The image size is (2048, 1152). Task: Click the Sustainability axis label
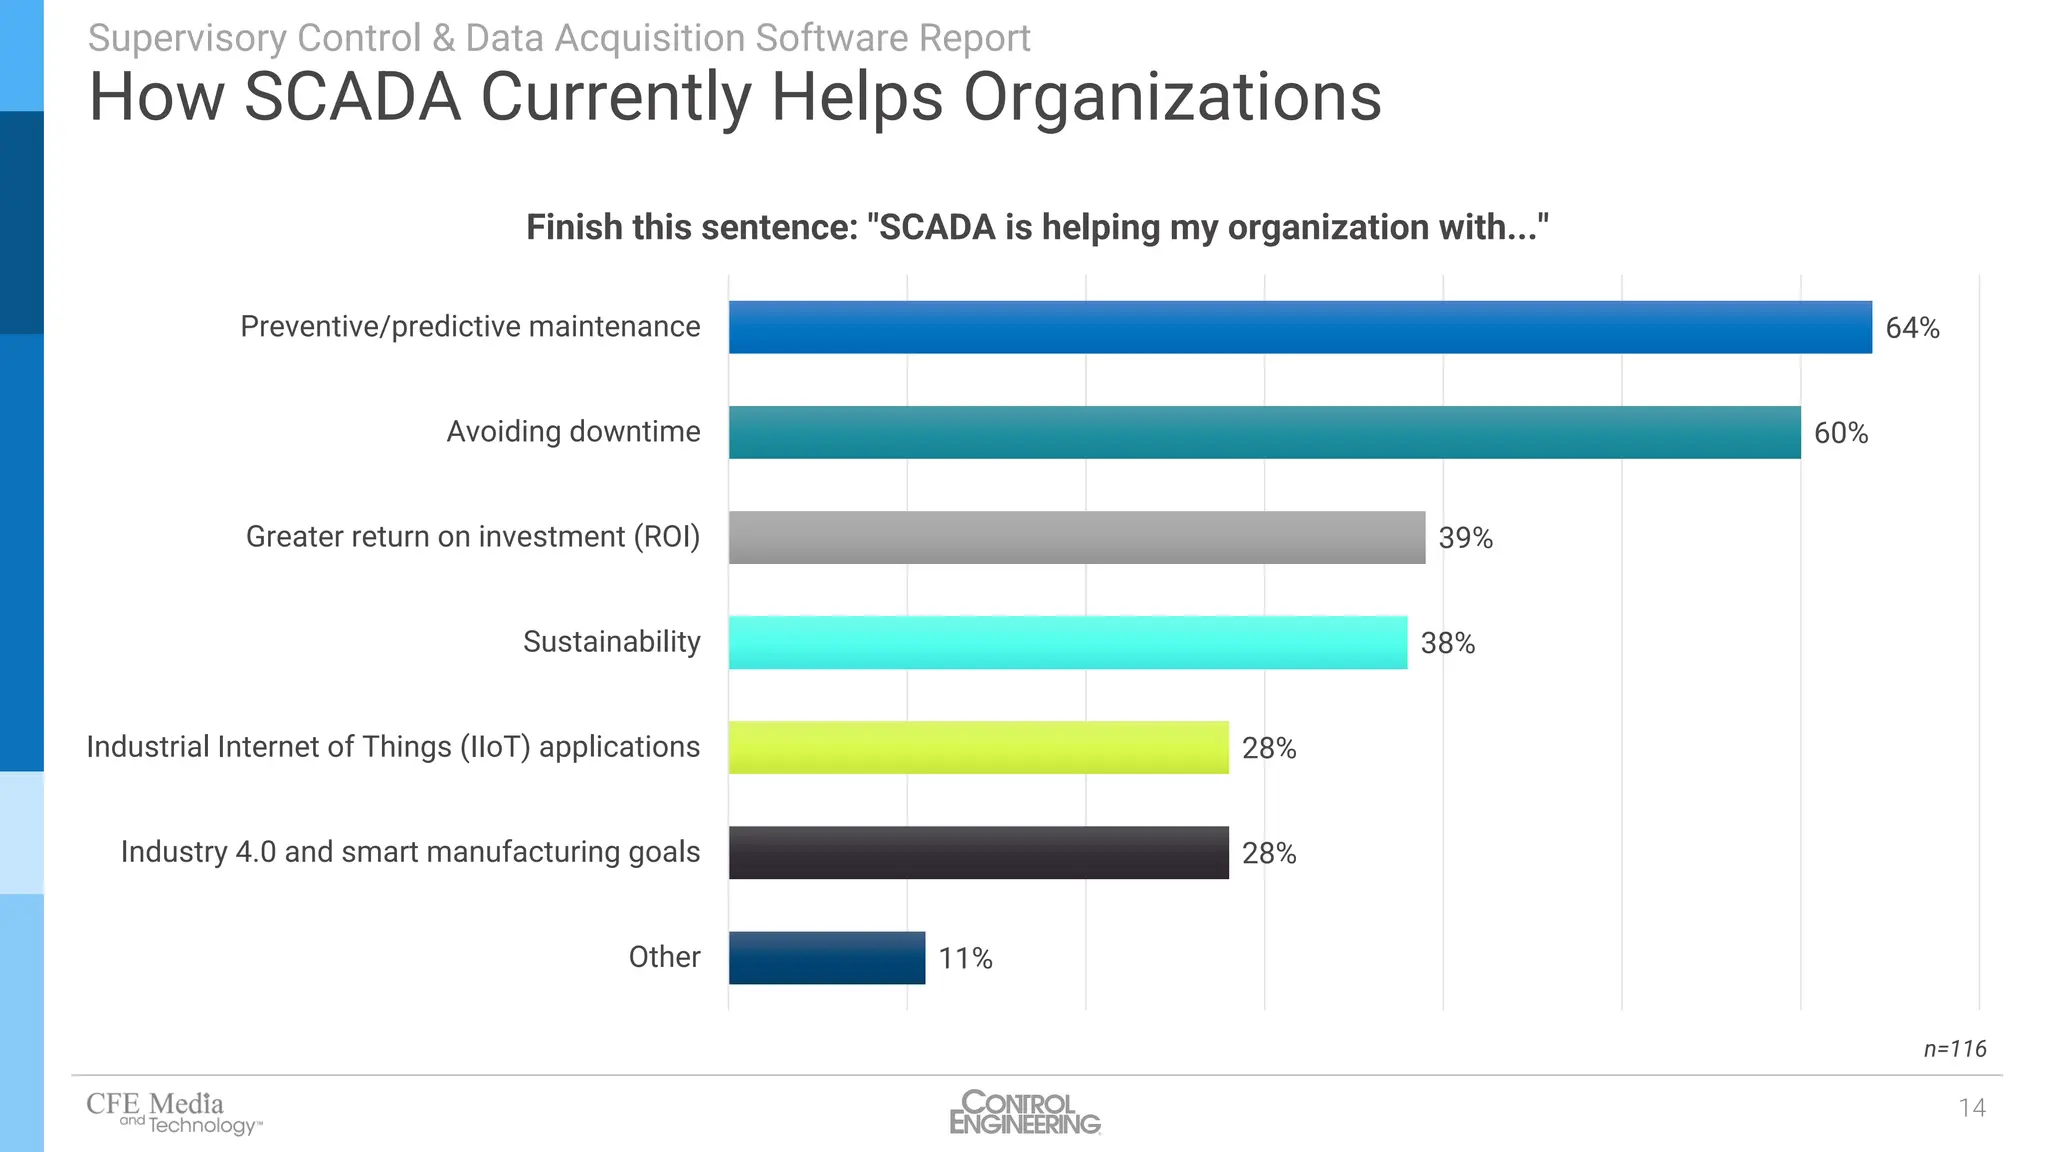611,641
